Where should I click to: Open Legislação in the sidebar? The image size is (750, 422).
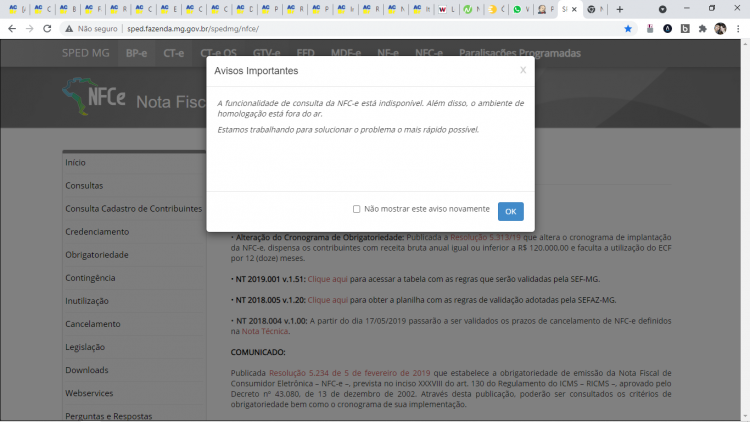pos(85,347)
